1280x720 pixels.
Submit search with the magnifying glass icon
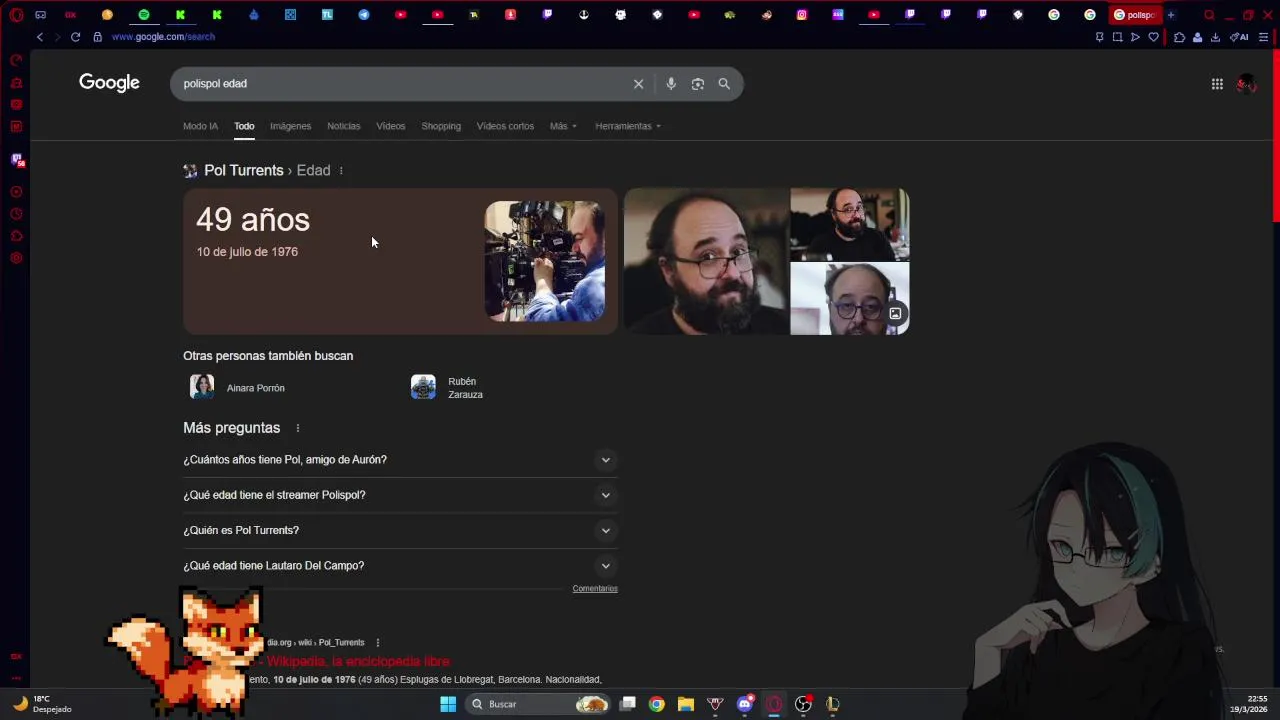tap(724, 84)
